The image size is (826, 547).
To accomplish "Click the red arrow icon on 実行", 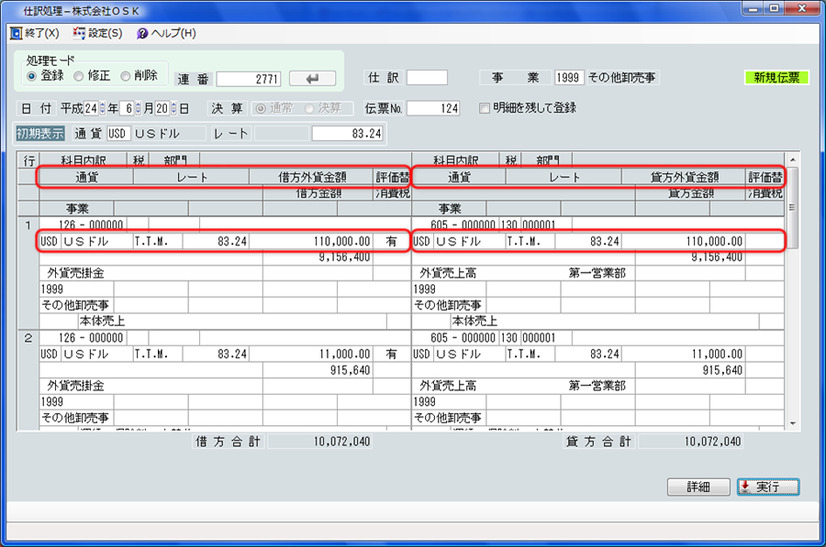I will [x=745, y=487].
